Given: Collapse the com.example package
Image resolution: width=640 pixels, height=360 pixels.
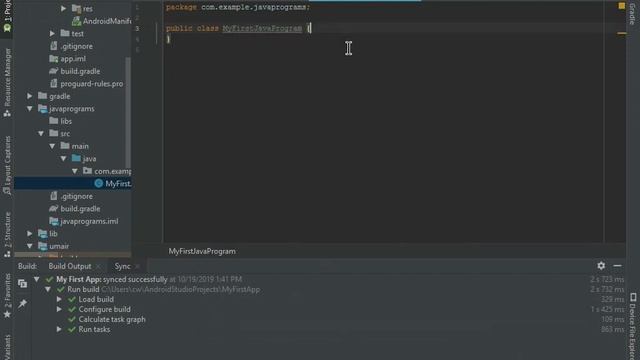Looking at the screenshot, I should [x=75, y=171].
